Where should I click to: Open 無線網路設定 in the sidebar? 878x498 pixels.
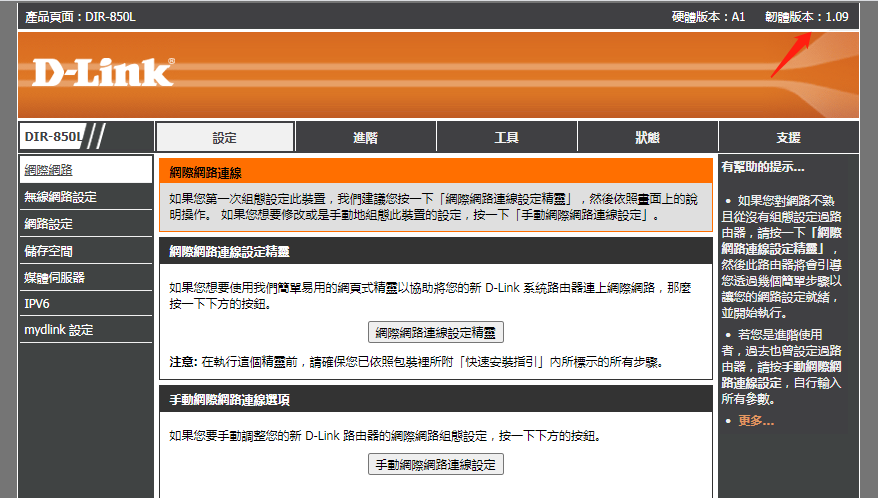point(86,197)
